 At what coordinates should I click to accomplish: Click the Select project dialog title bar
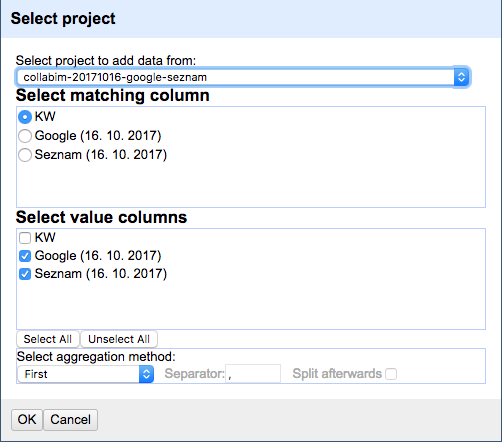(251, 19)
